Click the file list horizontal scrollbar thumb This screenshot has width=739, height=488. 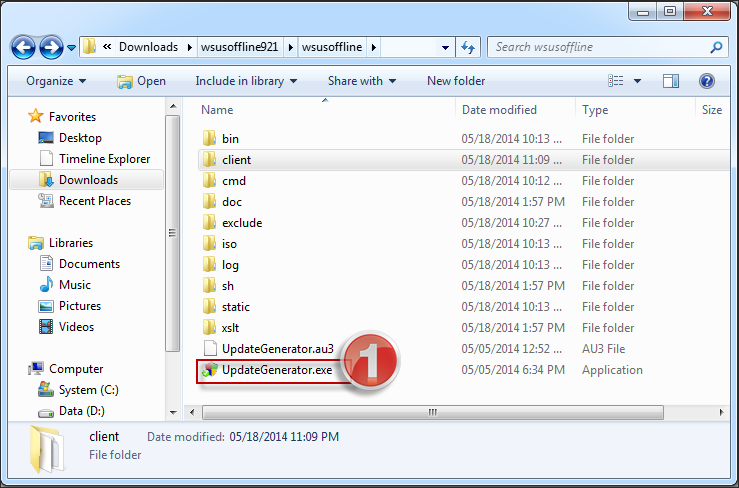point(433,412)
